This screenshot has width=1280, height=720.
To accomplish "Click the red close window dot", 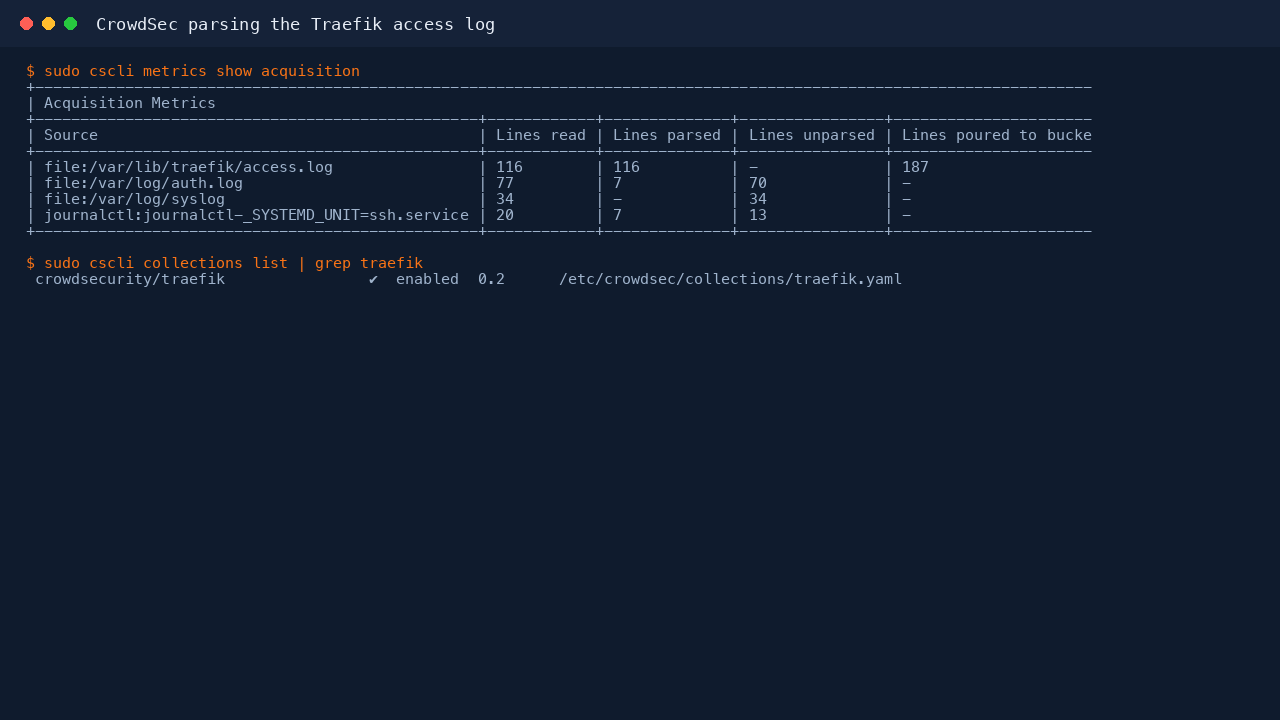I will point(27,24).
